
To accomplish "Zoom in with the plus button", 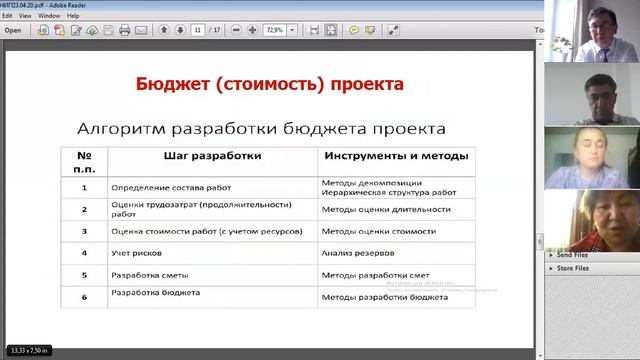I will click(253, 30).
